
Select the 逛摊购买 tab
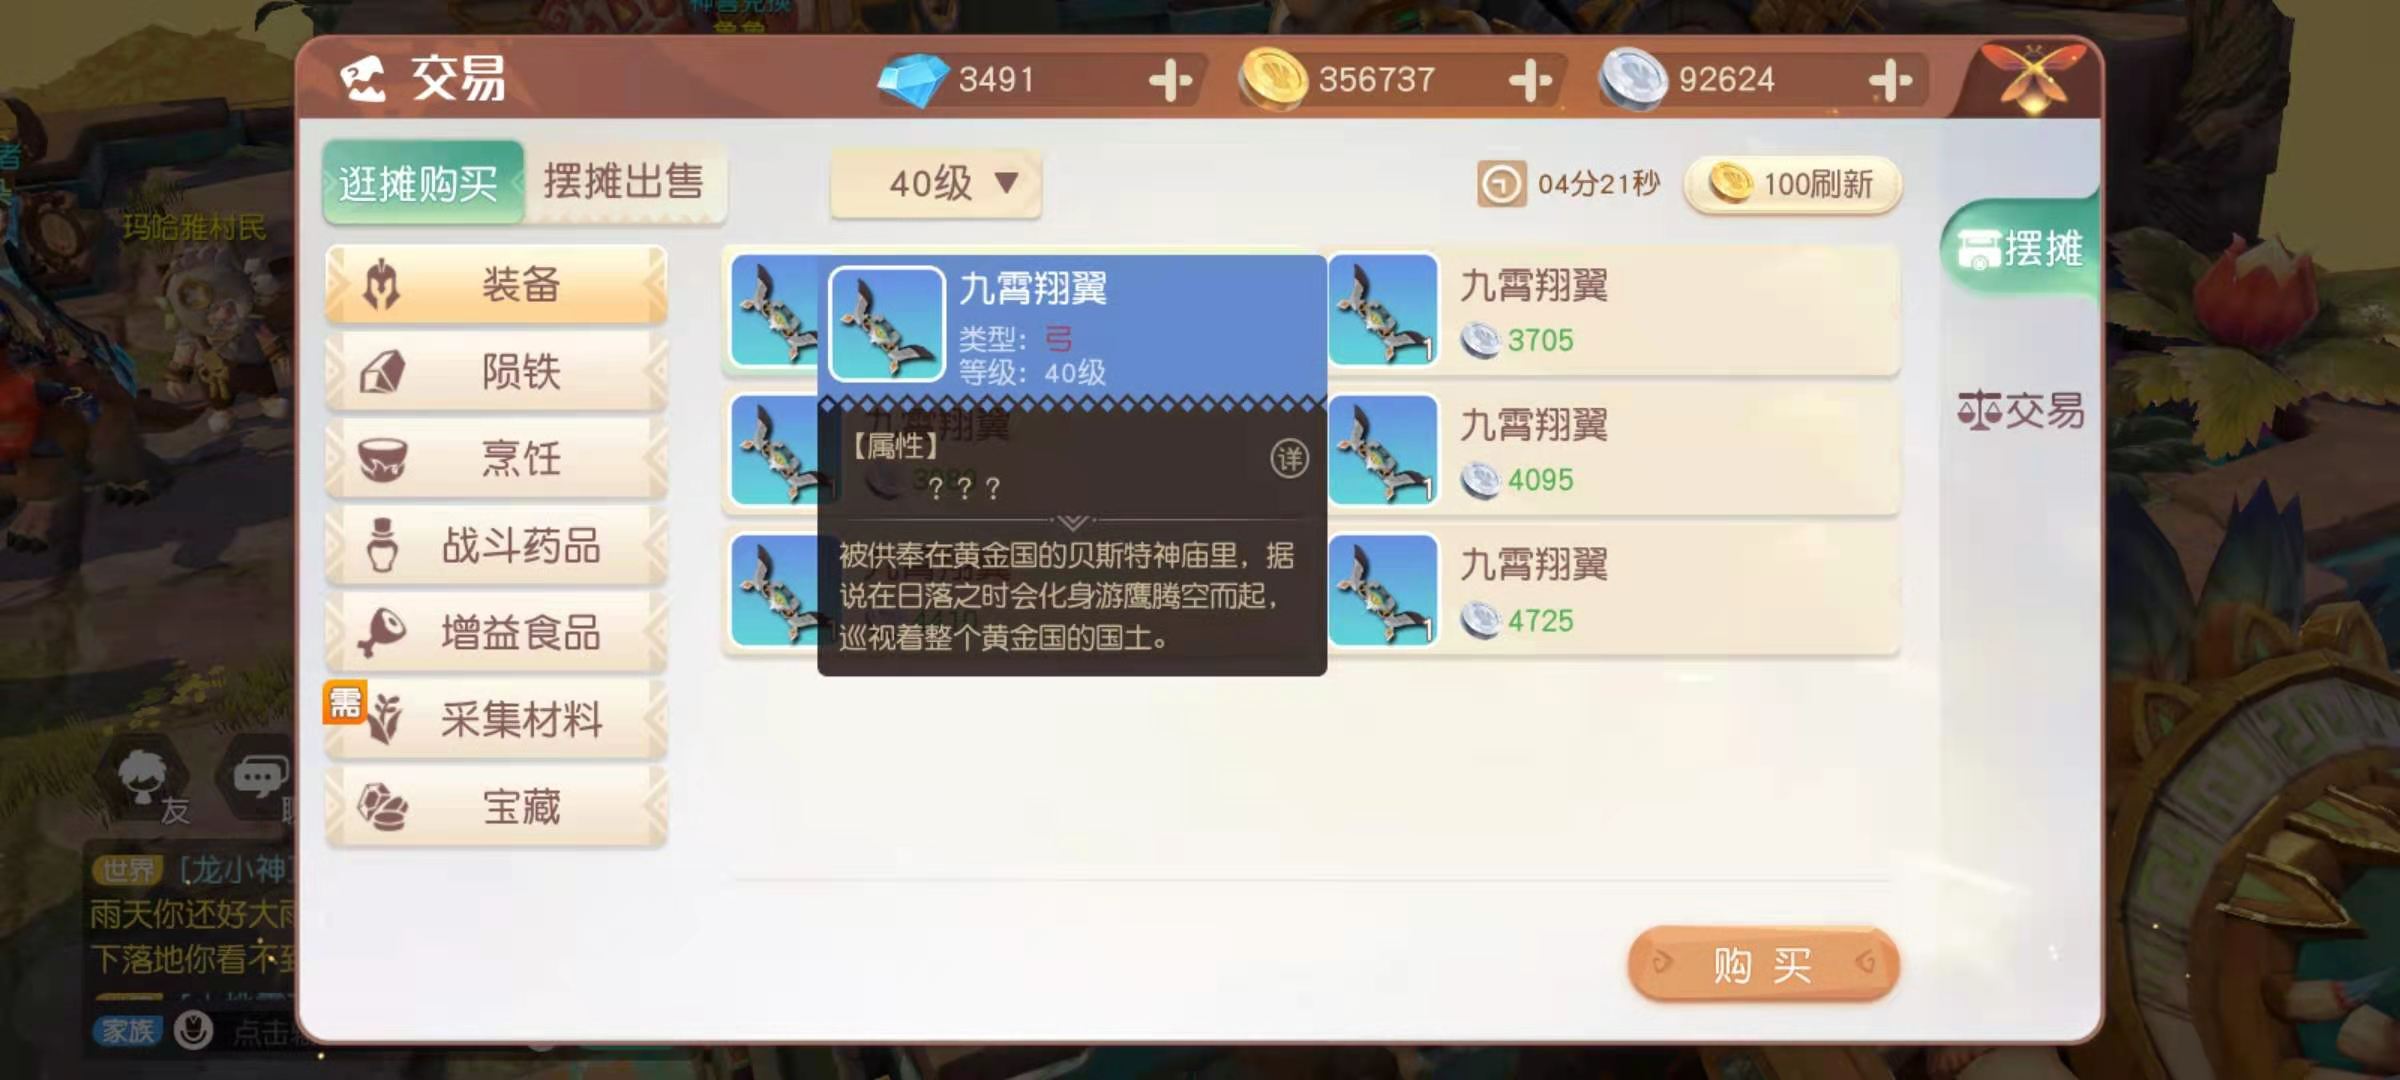[422, 183]
